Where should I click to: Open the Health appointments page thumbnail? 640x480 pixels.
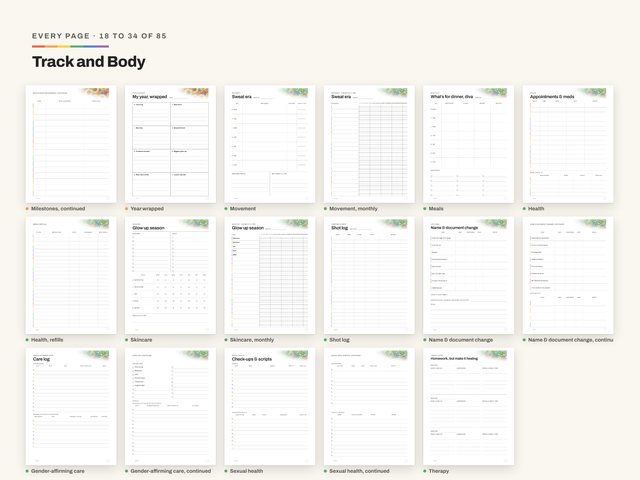(568, 144)
